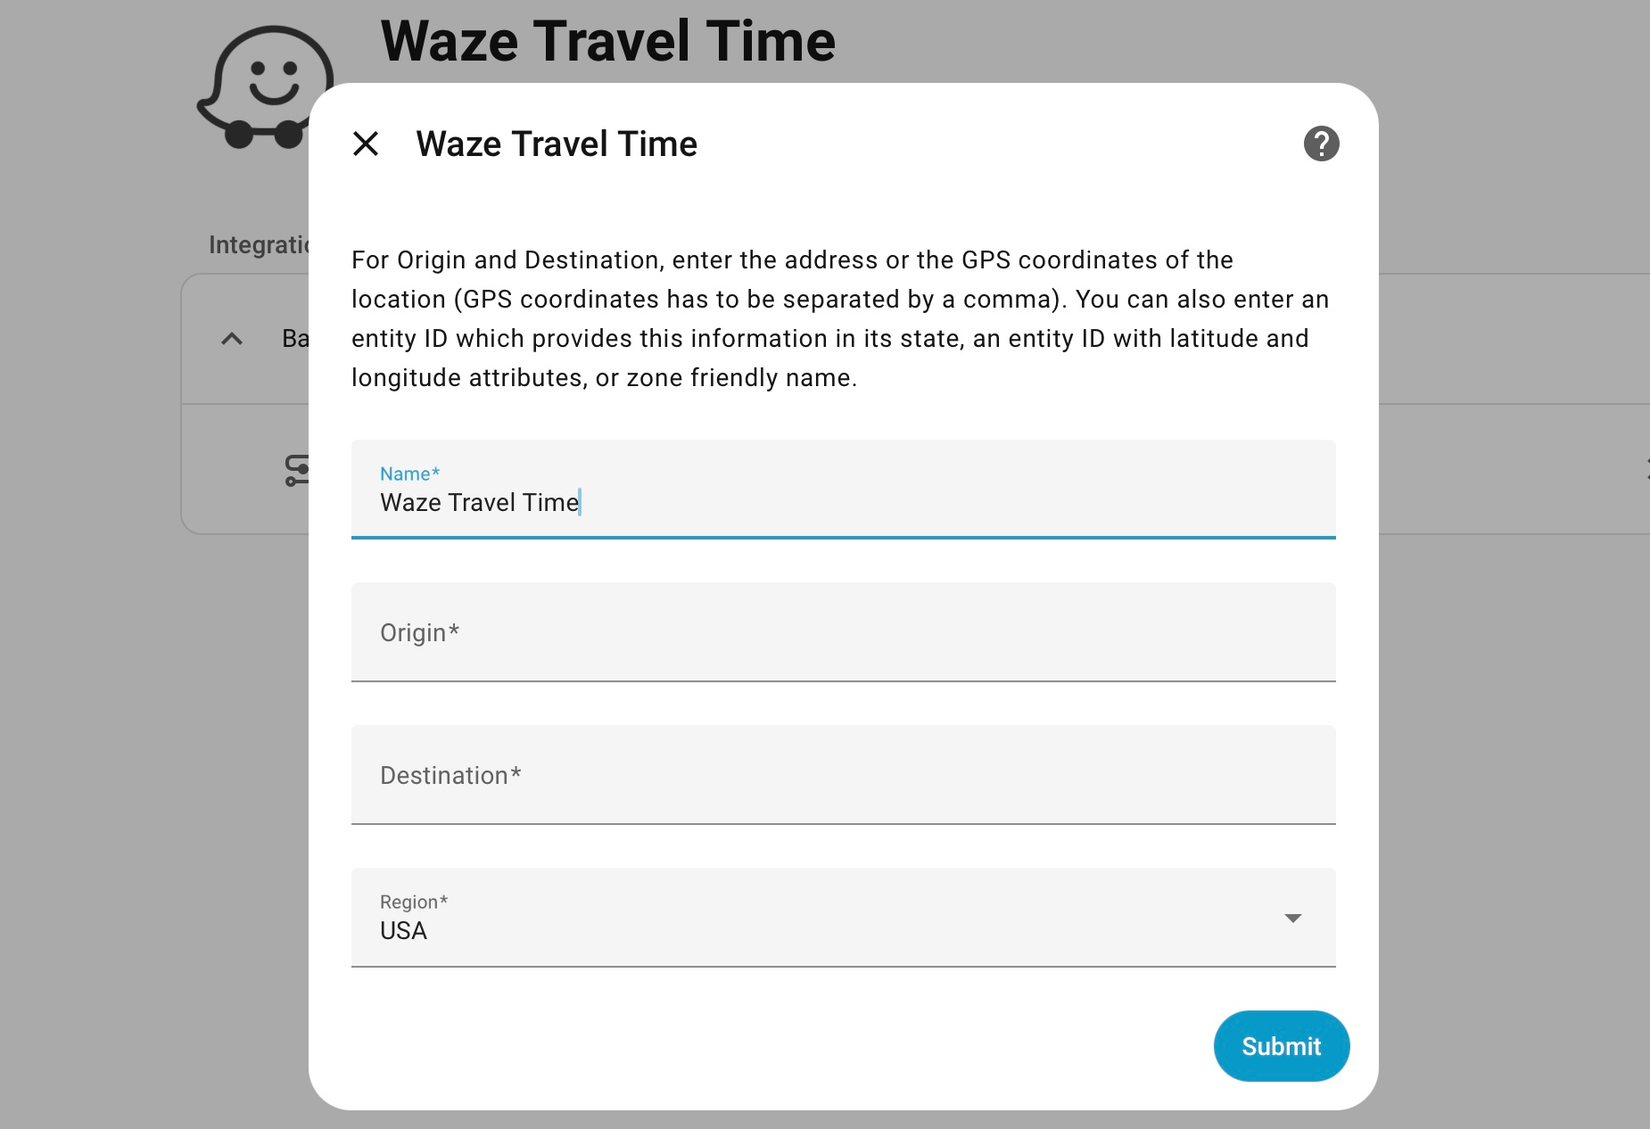Click the USA text in the Region selector
Screen dimensions: 1650x1129
point(403,930)
